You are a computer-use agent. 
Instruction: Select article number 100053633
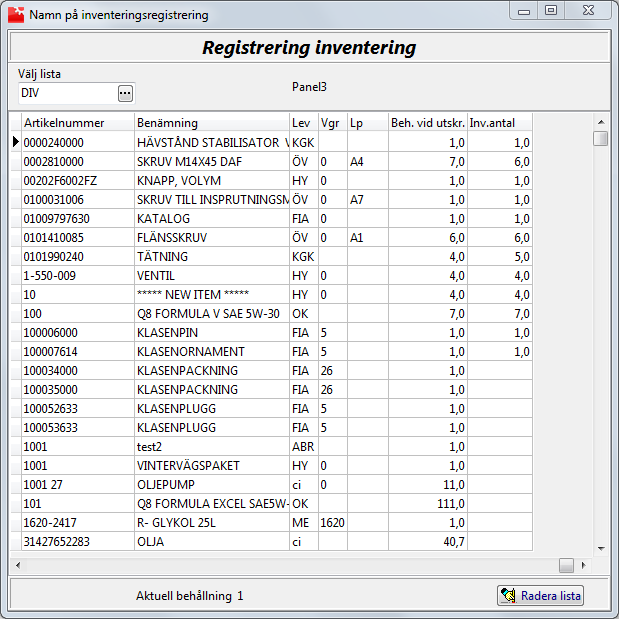tap(78, 427)
